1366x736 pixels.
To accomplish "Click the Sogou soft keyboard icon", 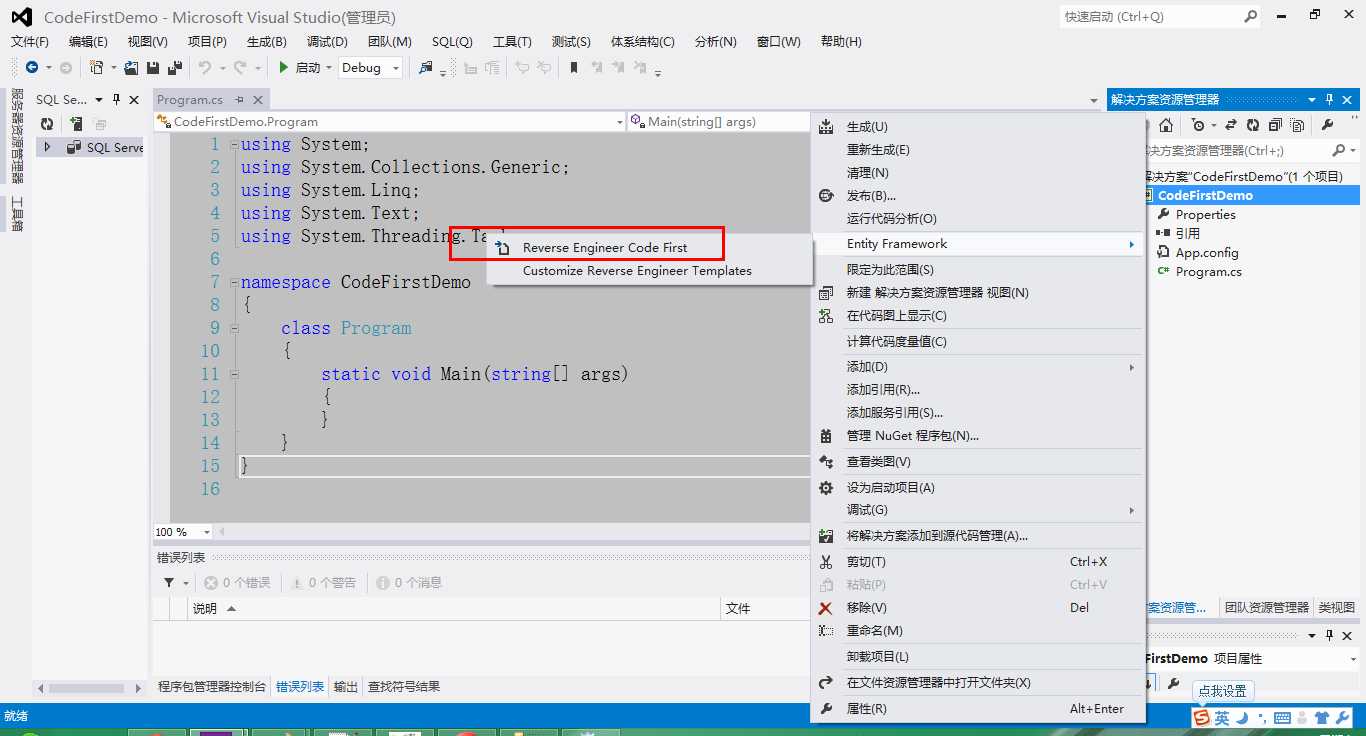I will [1282, 718].
